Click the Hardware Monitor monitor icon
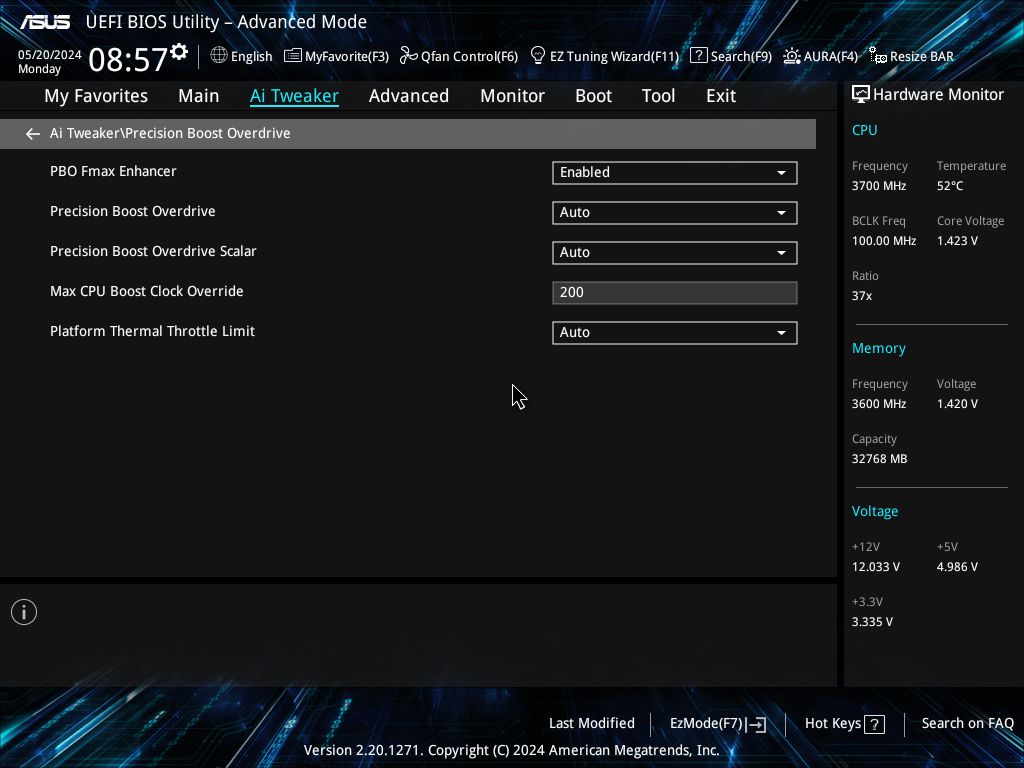Image resolution: width=1024 pixels, height=768 pixels. pyautogui.click(x=861, y=95)
